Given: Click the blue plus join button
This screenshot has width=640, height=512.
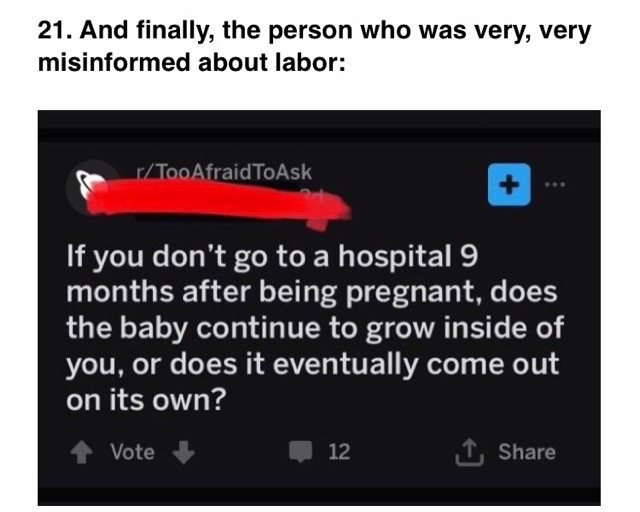Looking at the screenshot, I should pyautogui.click(x=509, y=185).
